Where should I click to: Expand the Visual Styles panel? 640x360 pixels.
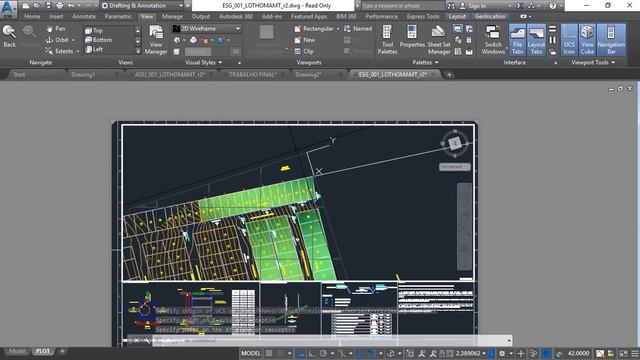click(204, 62)
